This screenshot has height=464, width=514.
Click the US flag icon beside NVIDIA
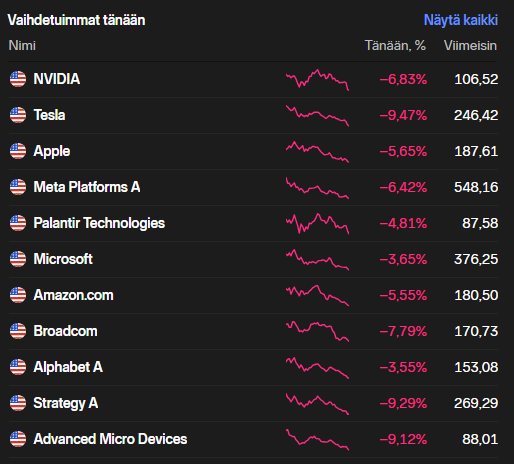(18, 79)
